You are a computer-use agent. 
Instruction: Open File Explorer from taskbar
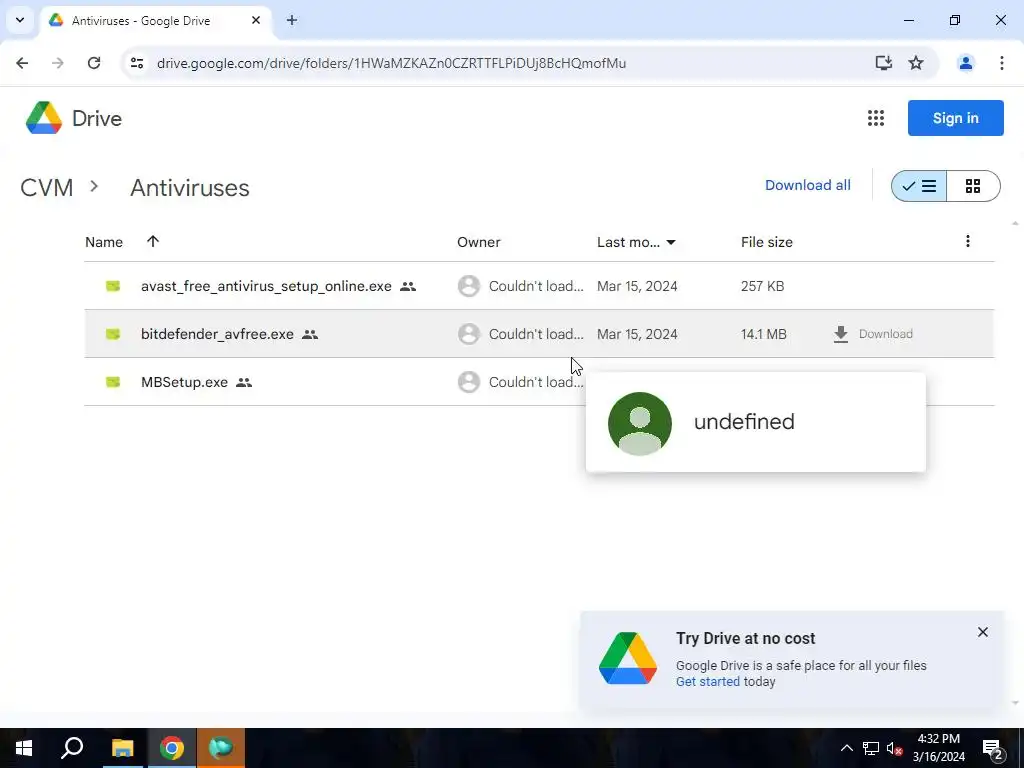point(122,748)
